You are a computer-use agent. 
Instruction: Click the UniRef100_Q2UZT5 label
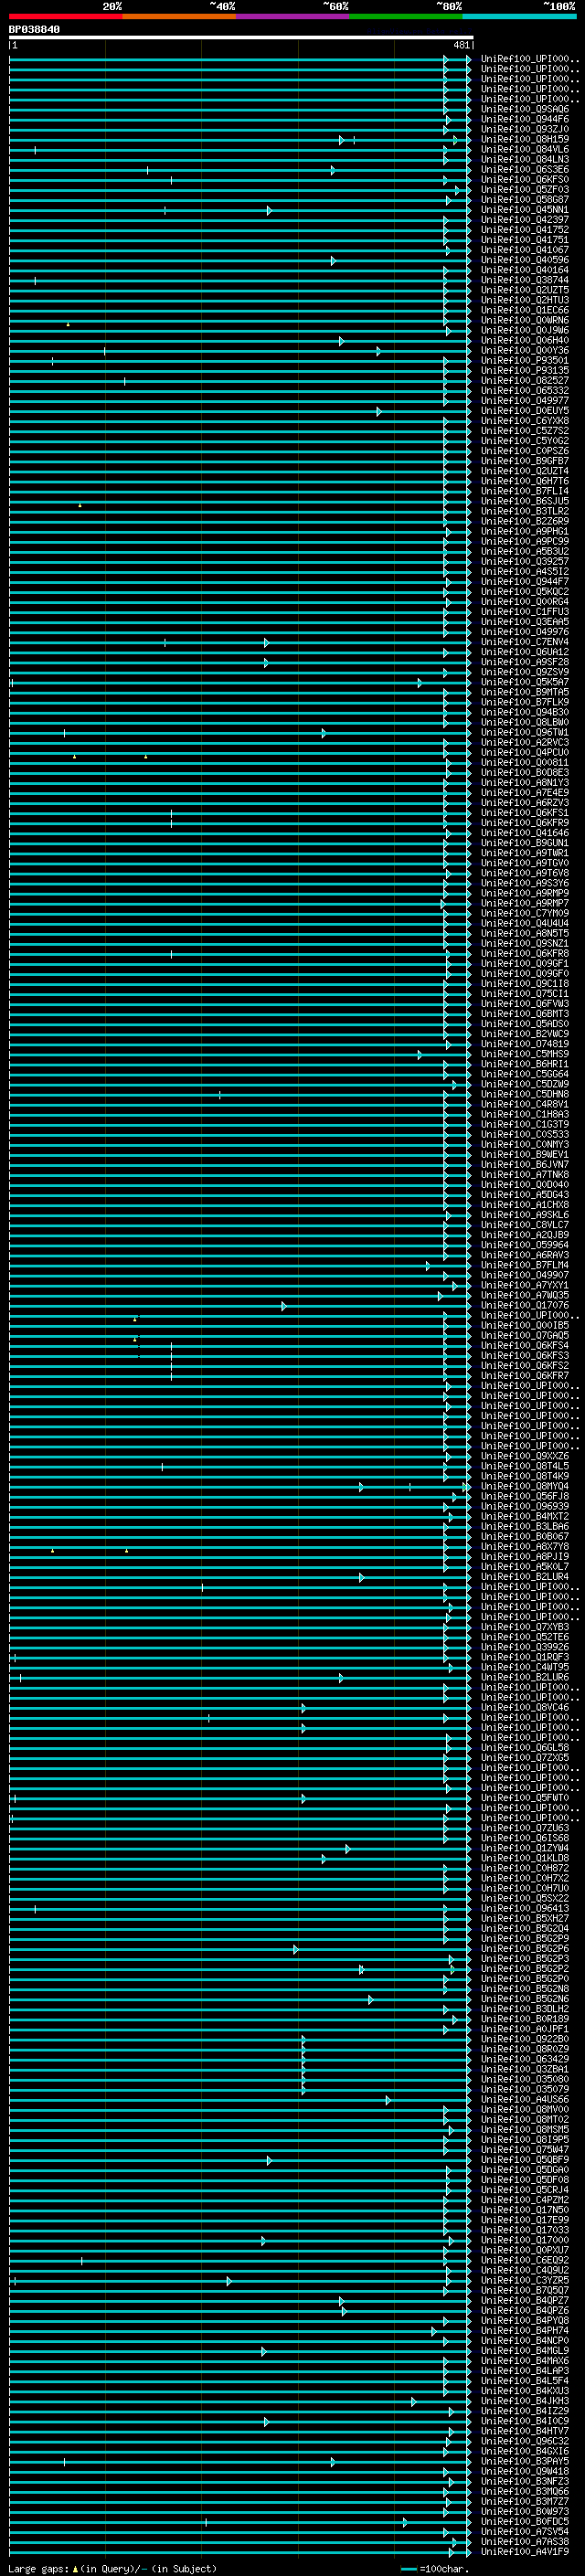tap(525, 290)
